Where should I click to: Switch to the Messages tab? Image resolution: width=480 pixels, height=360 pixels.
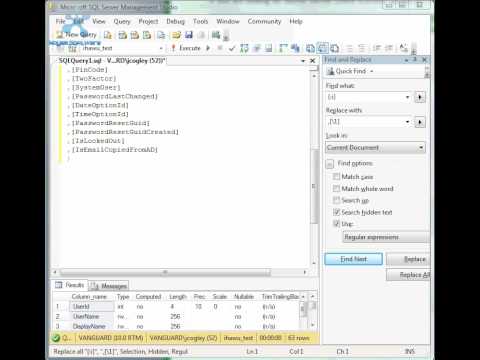point(109,286)
